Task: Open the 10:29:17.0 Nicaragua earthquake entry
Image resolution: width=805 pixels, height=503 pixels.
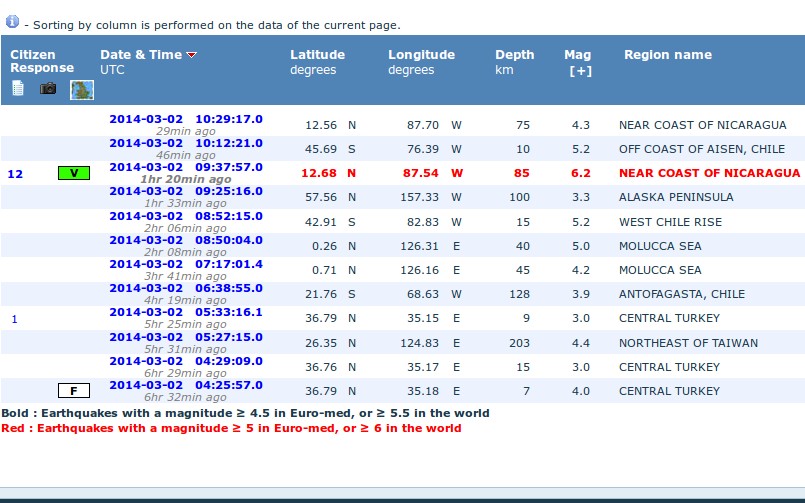Action: click(x=186, y=119)
